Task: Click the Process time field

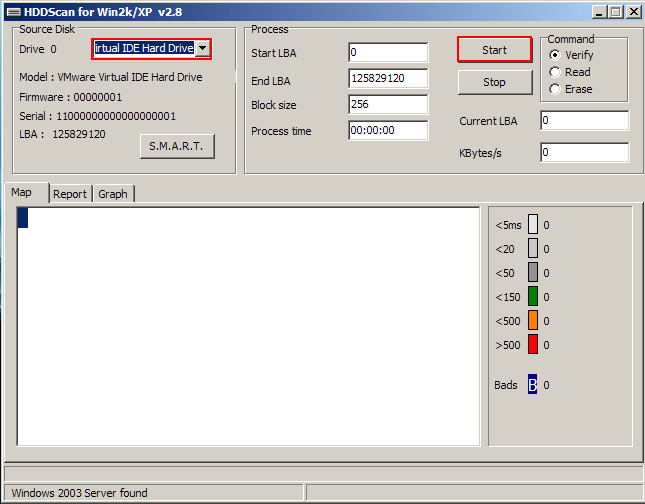Action: [388, 130]
